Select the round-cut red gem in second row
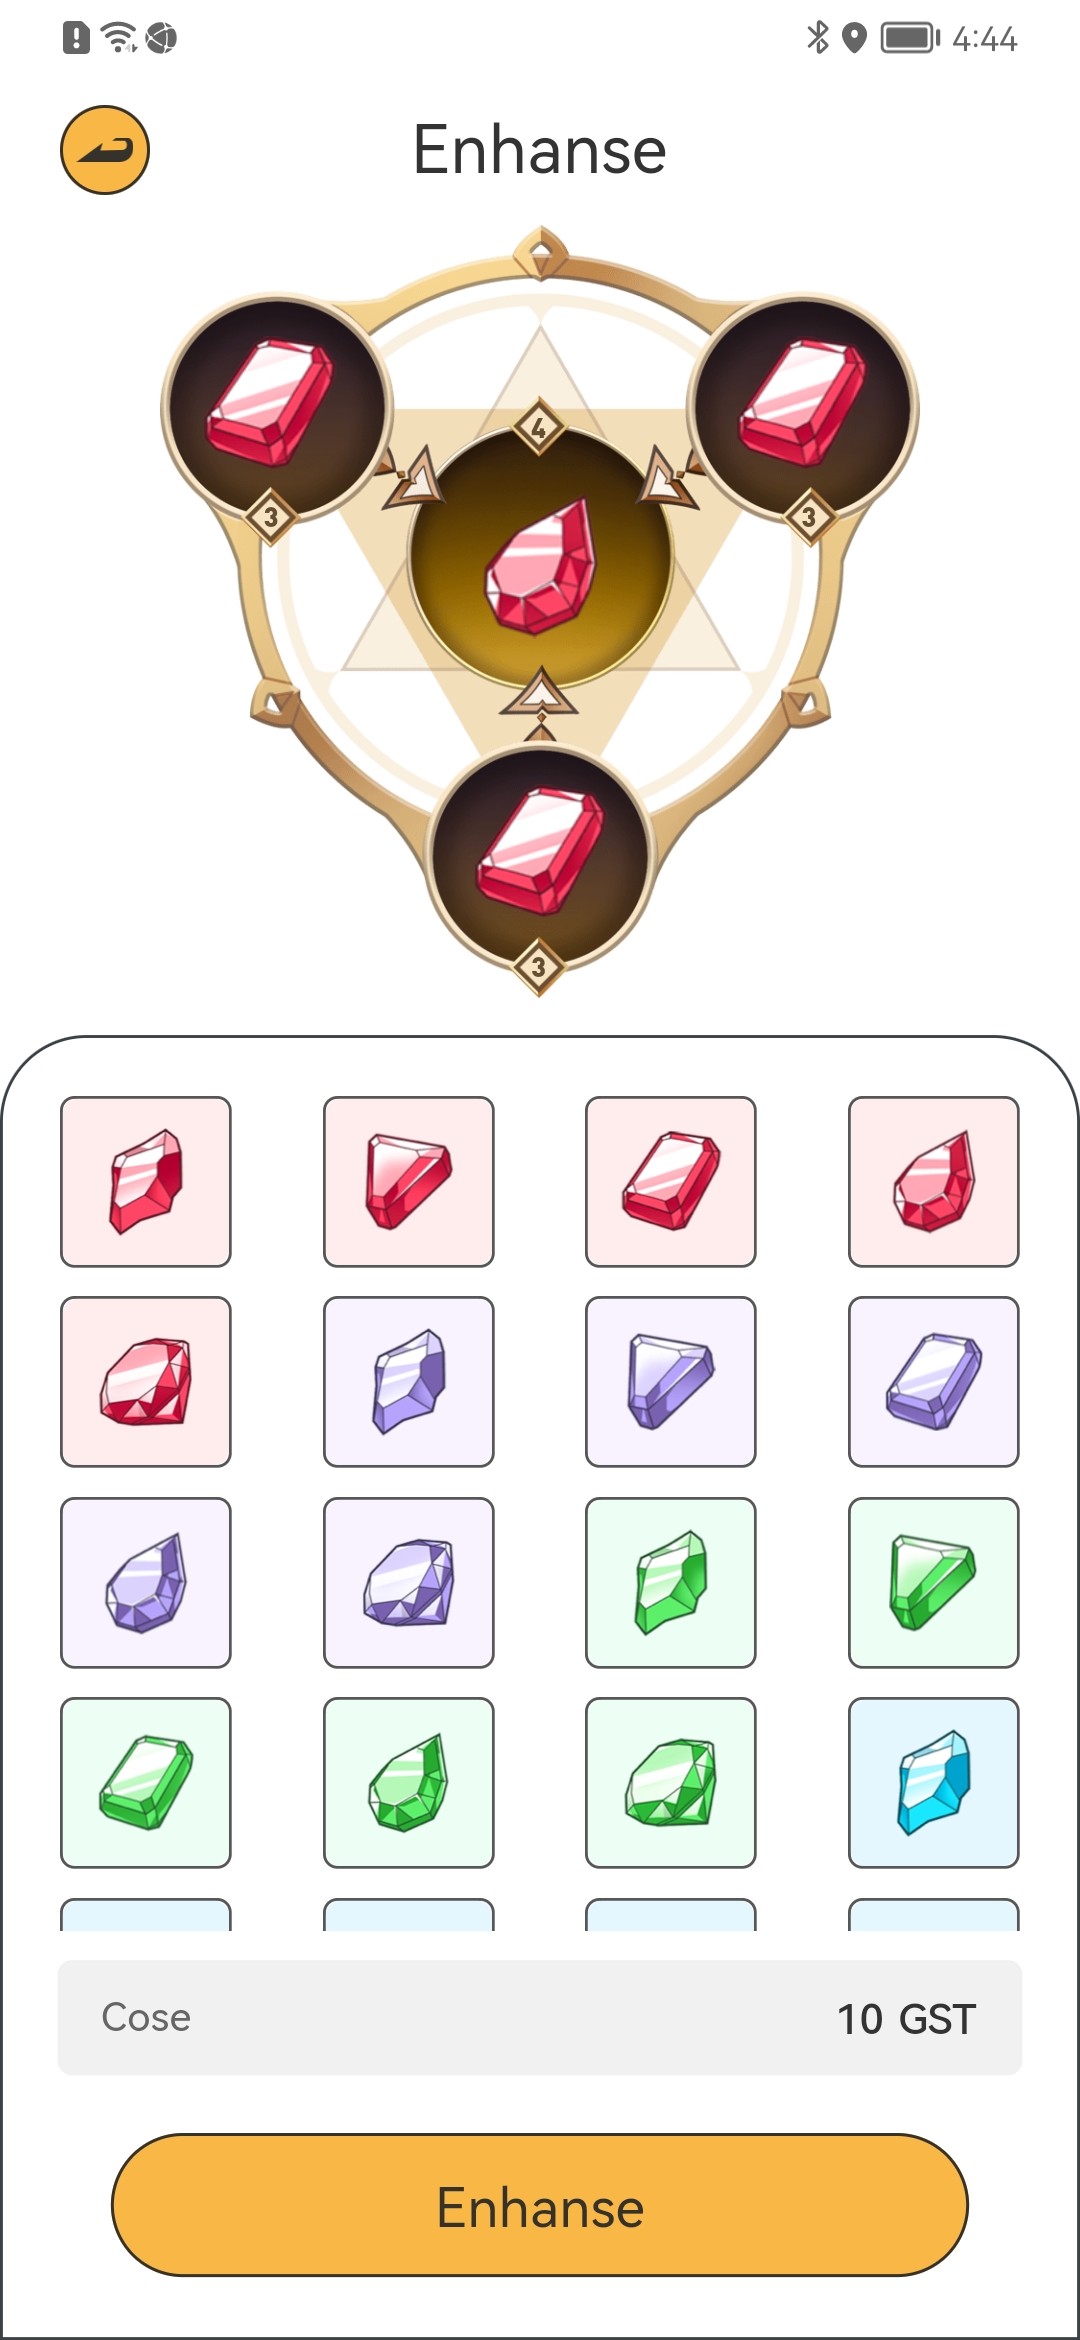Screen dimensions: 1080x2340 (146, 1382)
